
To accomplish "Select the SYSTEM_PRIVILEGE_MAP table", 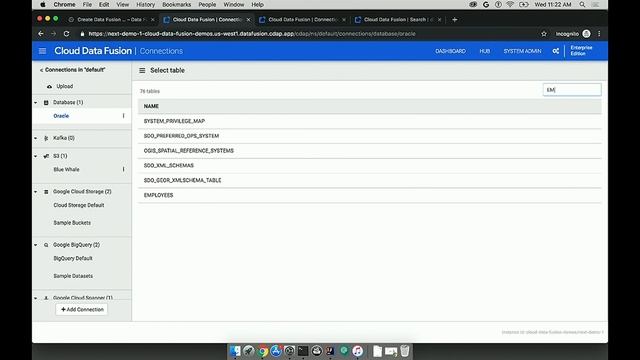I will click(369, 121).
